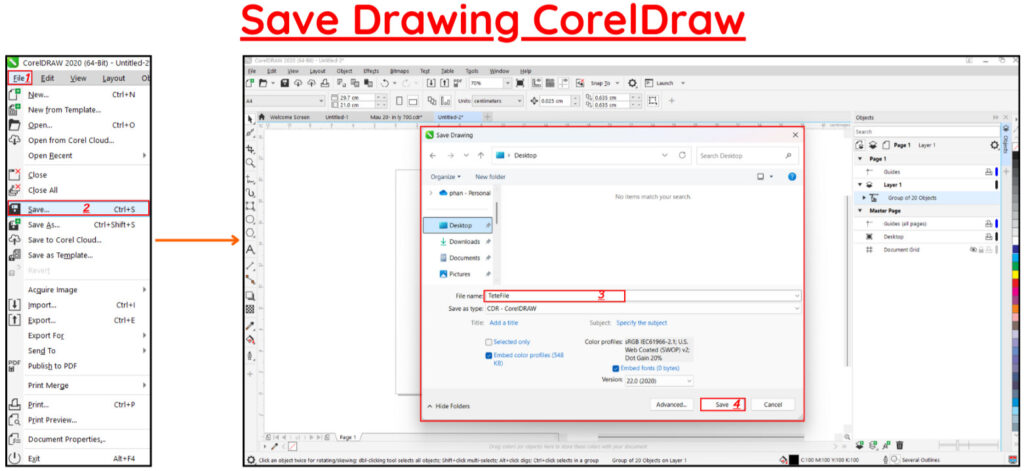
Task: Select Landscape page orientation
Action: pyautogui.click(x=413, y=101)
